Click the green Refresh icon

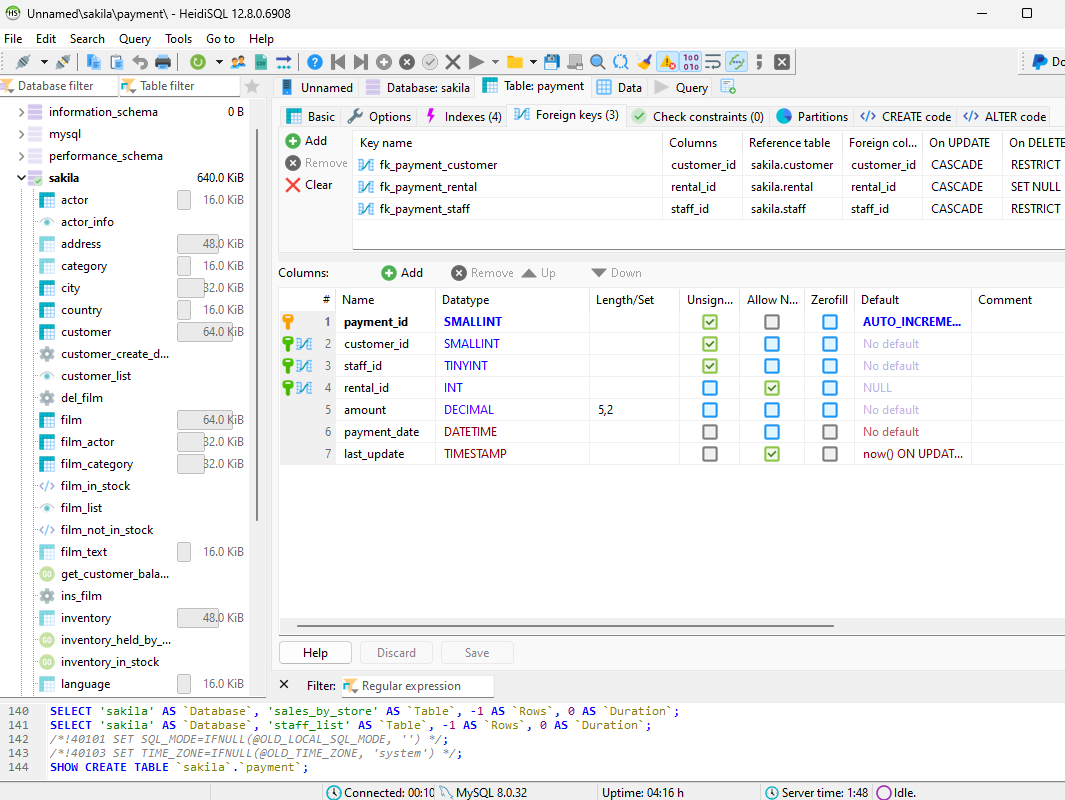198,62
